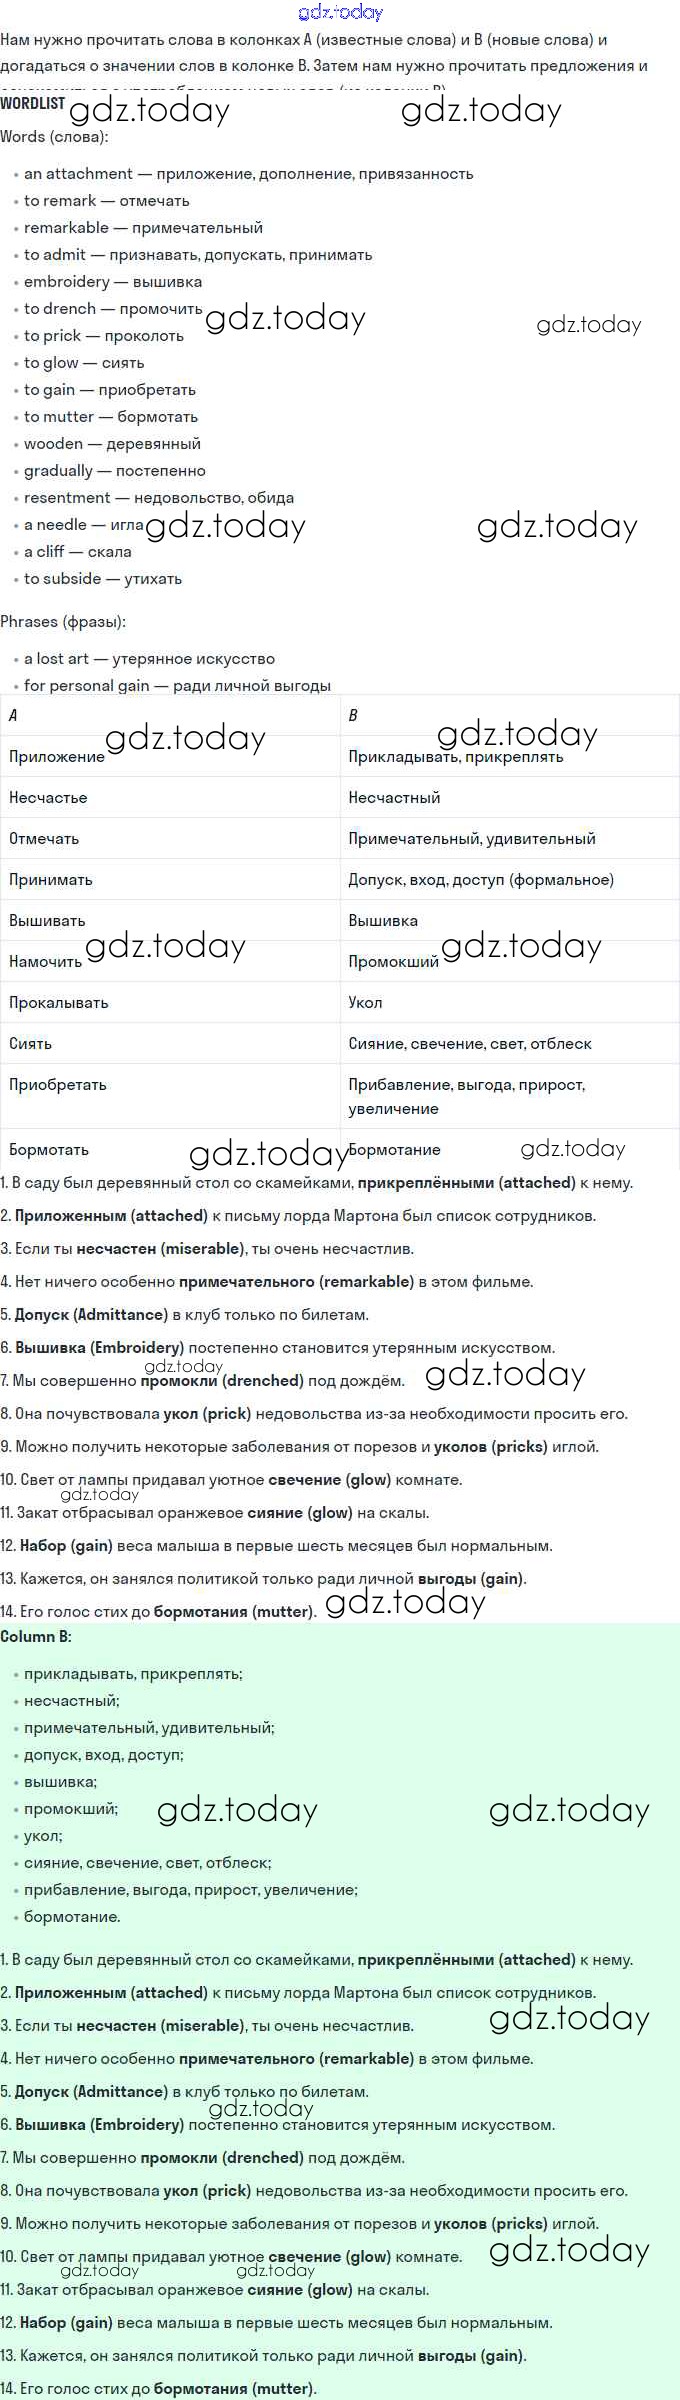
Task: Click the 'a needle — игла' list item
Action: point(83,525)
